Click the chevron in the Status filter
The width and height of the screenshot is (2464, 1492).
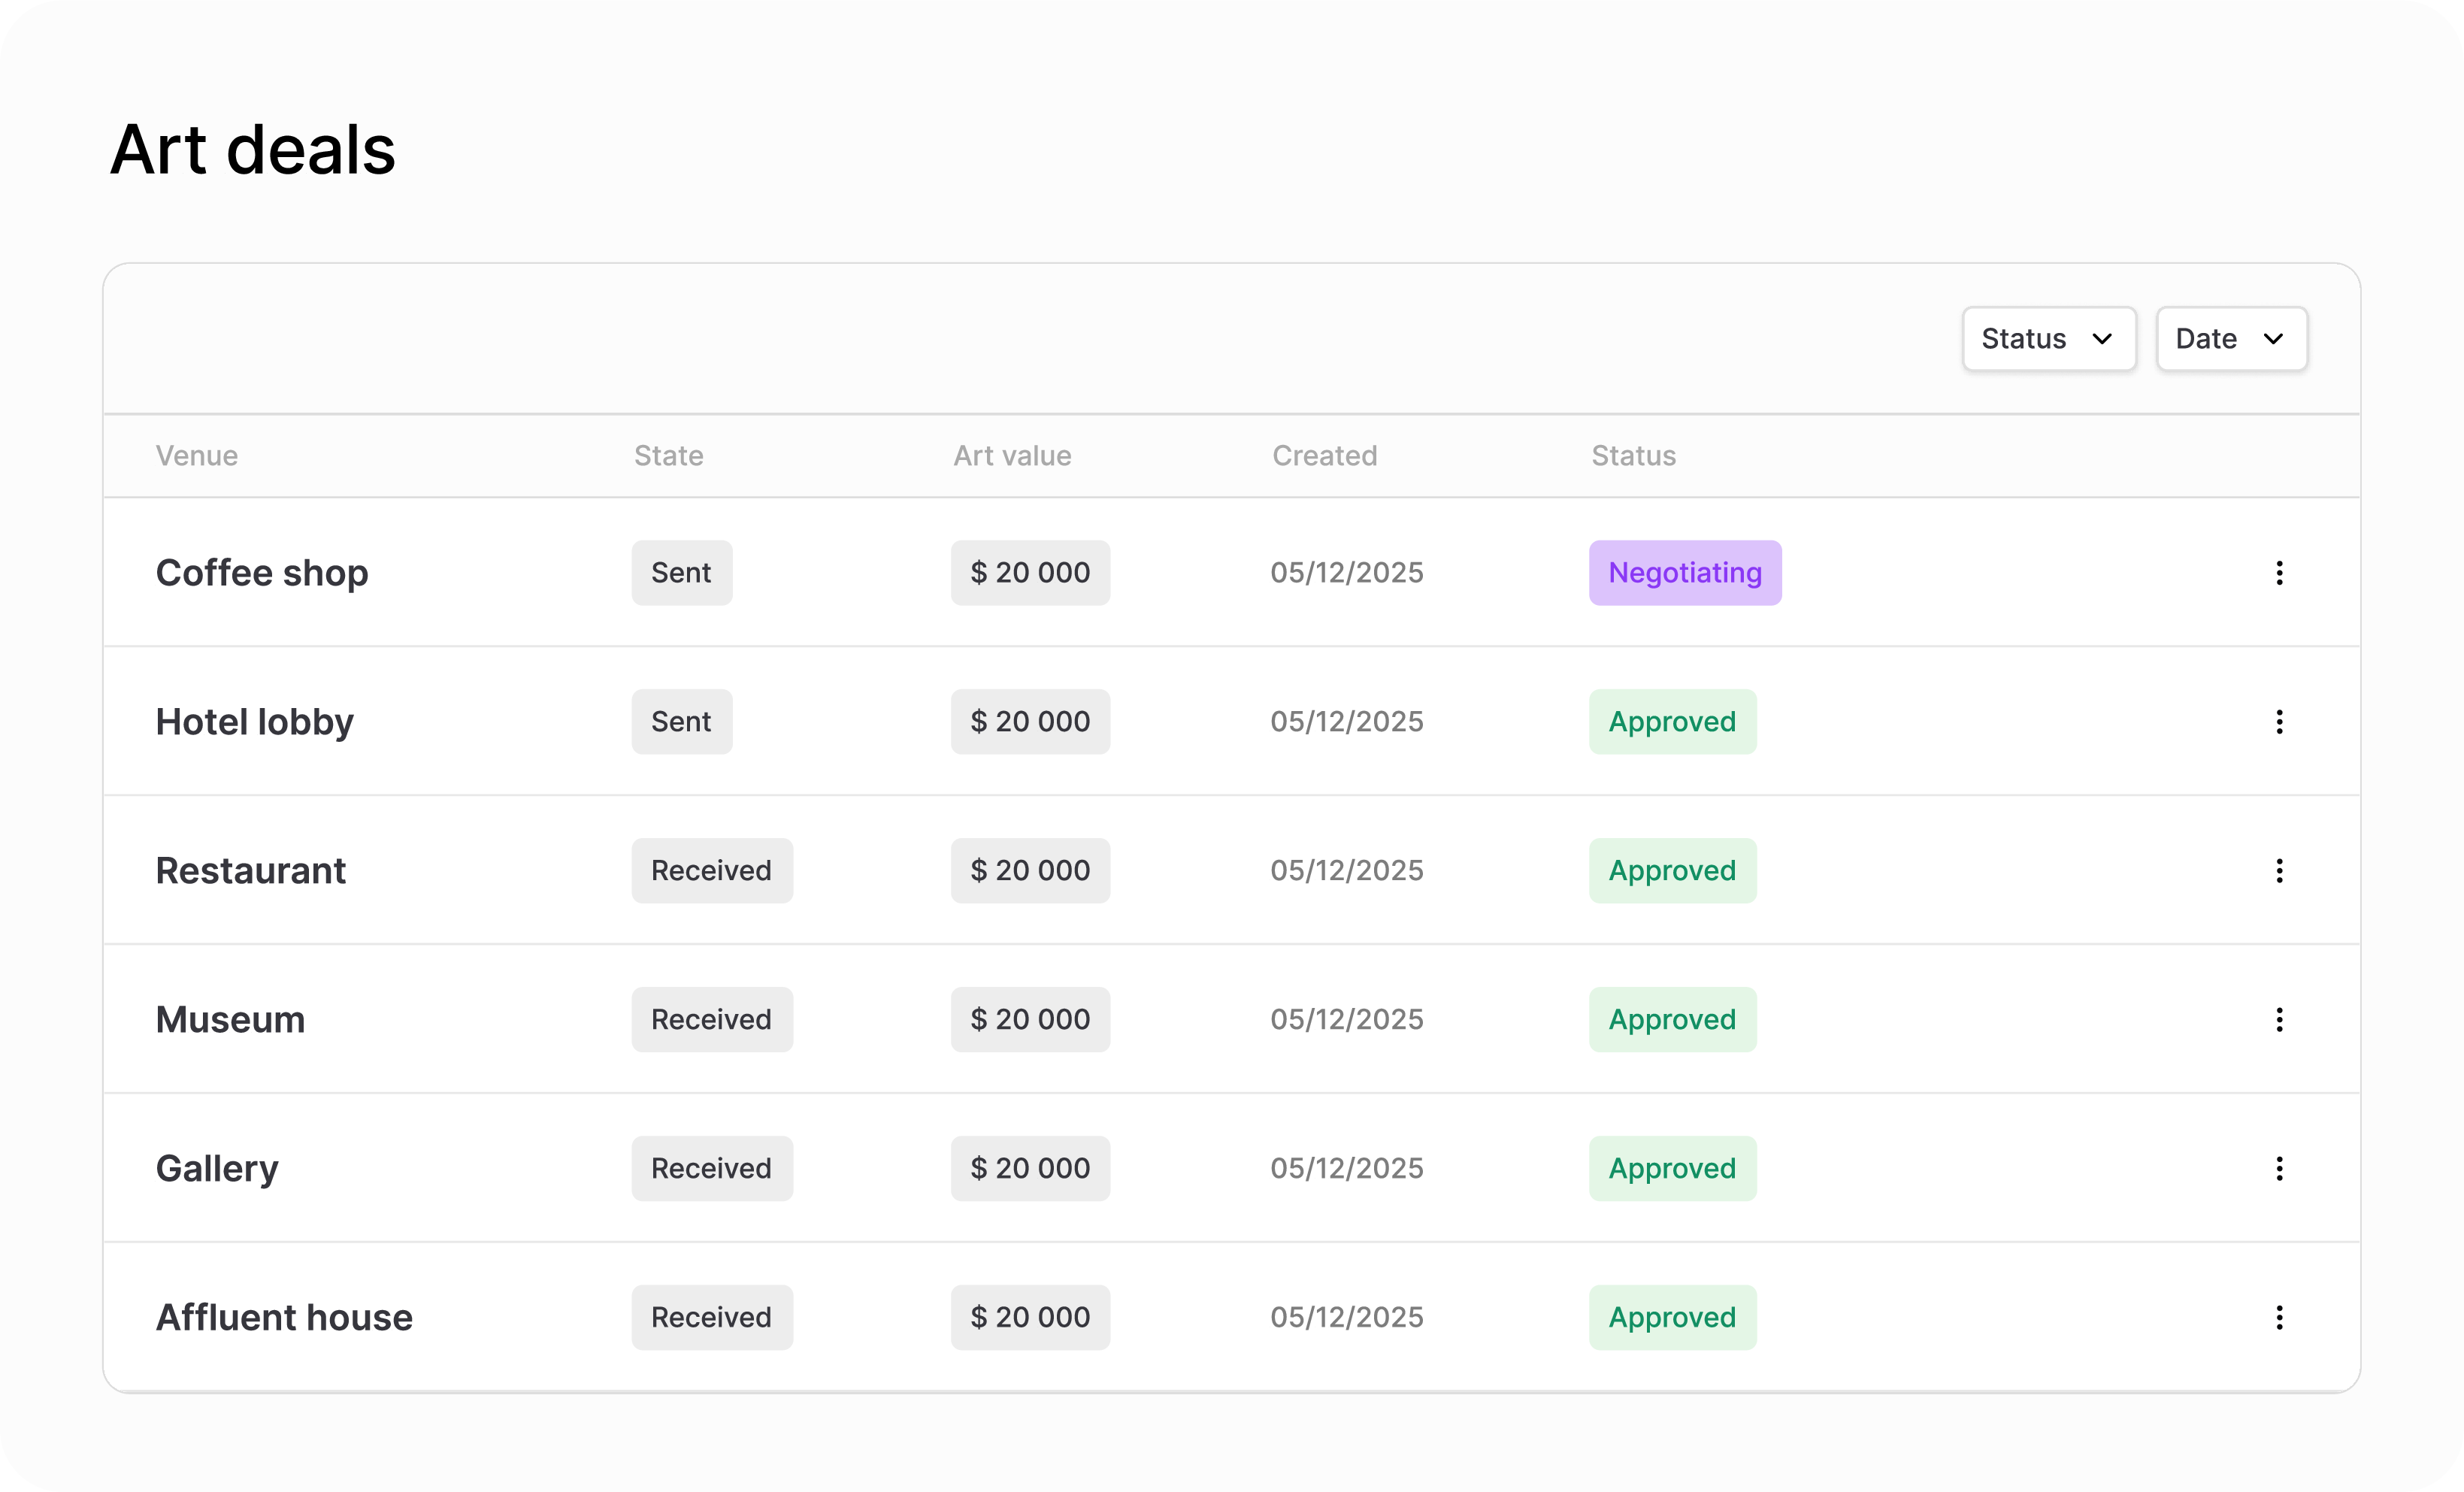tap(2102, 339)
